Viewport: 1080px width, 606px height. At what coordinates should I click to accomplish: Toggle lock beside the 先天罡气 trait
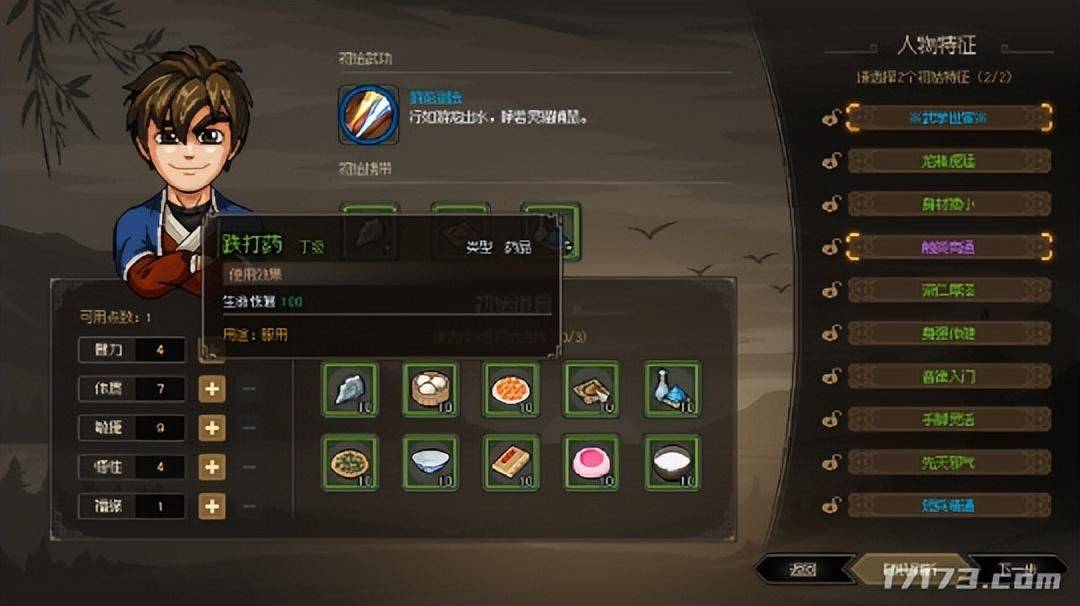[x=831, y=462]
